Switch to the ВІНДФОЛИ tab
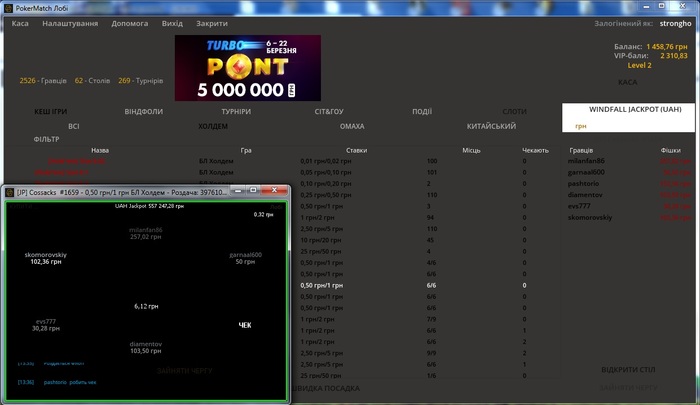The width and height of the screenshot is (700, 405). (x=144, y=112)
